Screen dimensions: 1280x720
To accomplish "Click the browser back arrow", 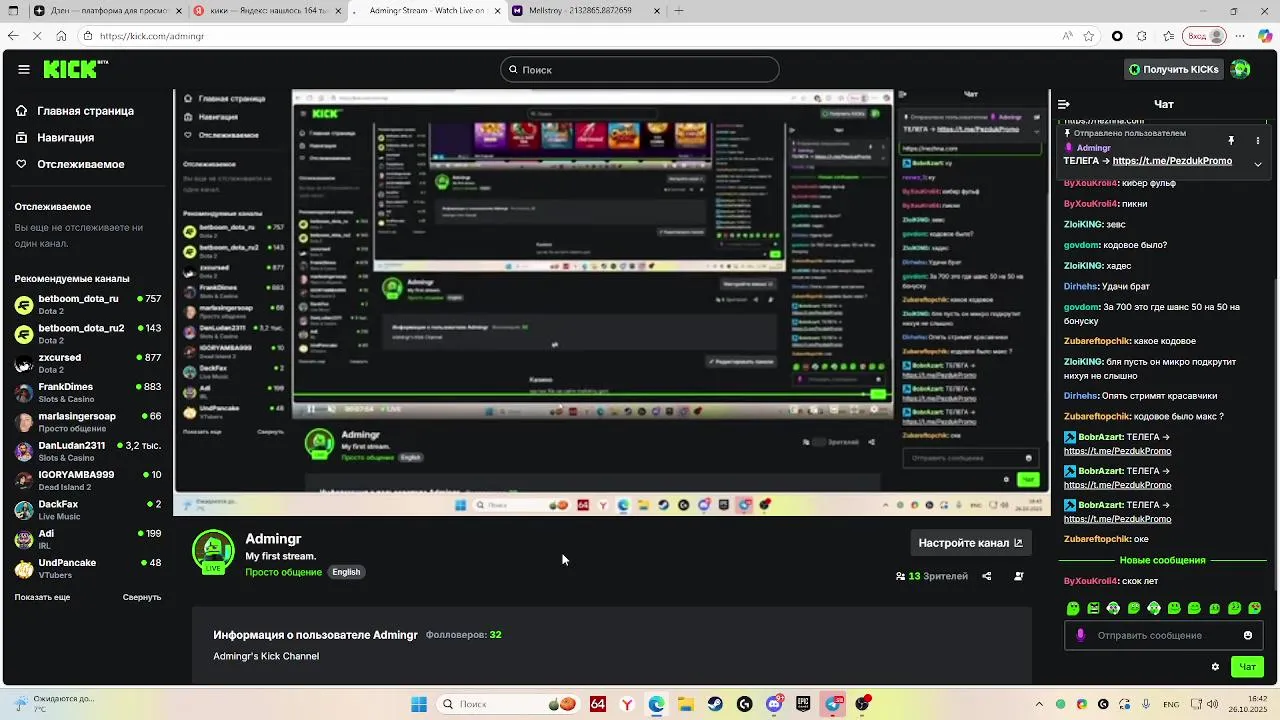I will point(13,36).
